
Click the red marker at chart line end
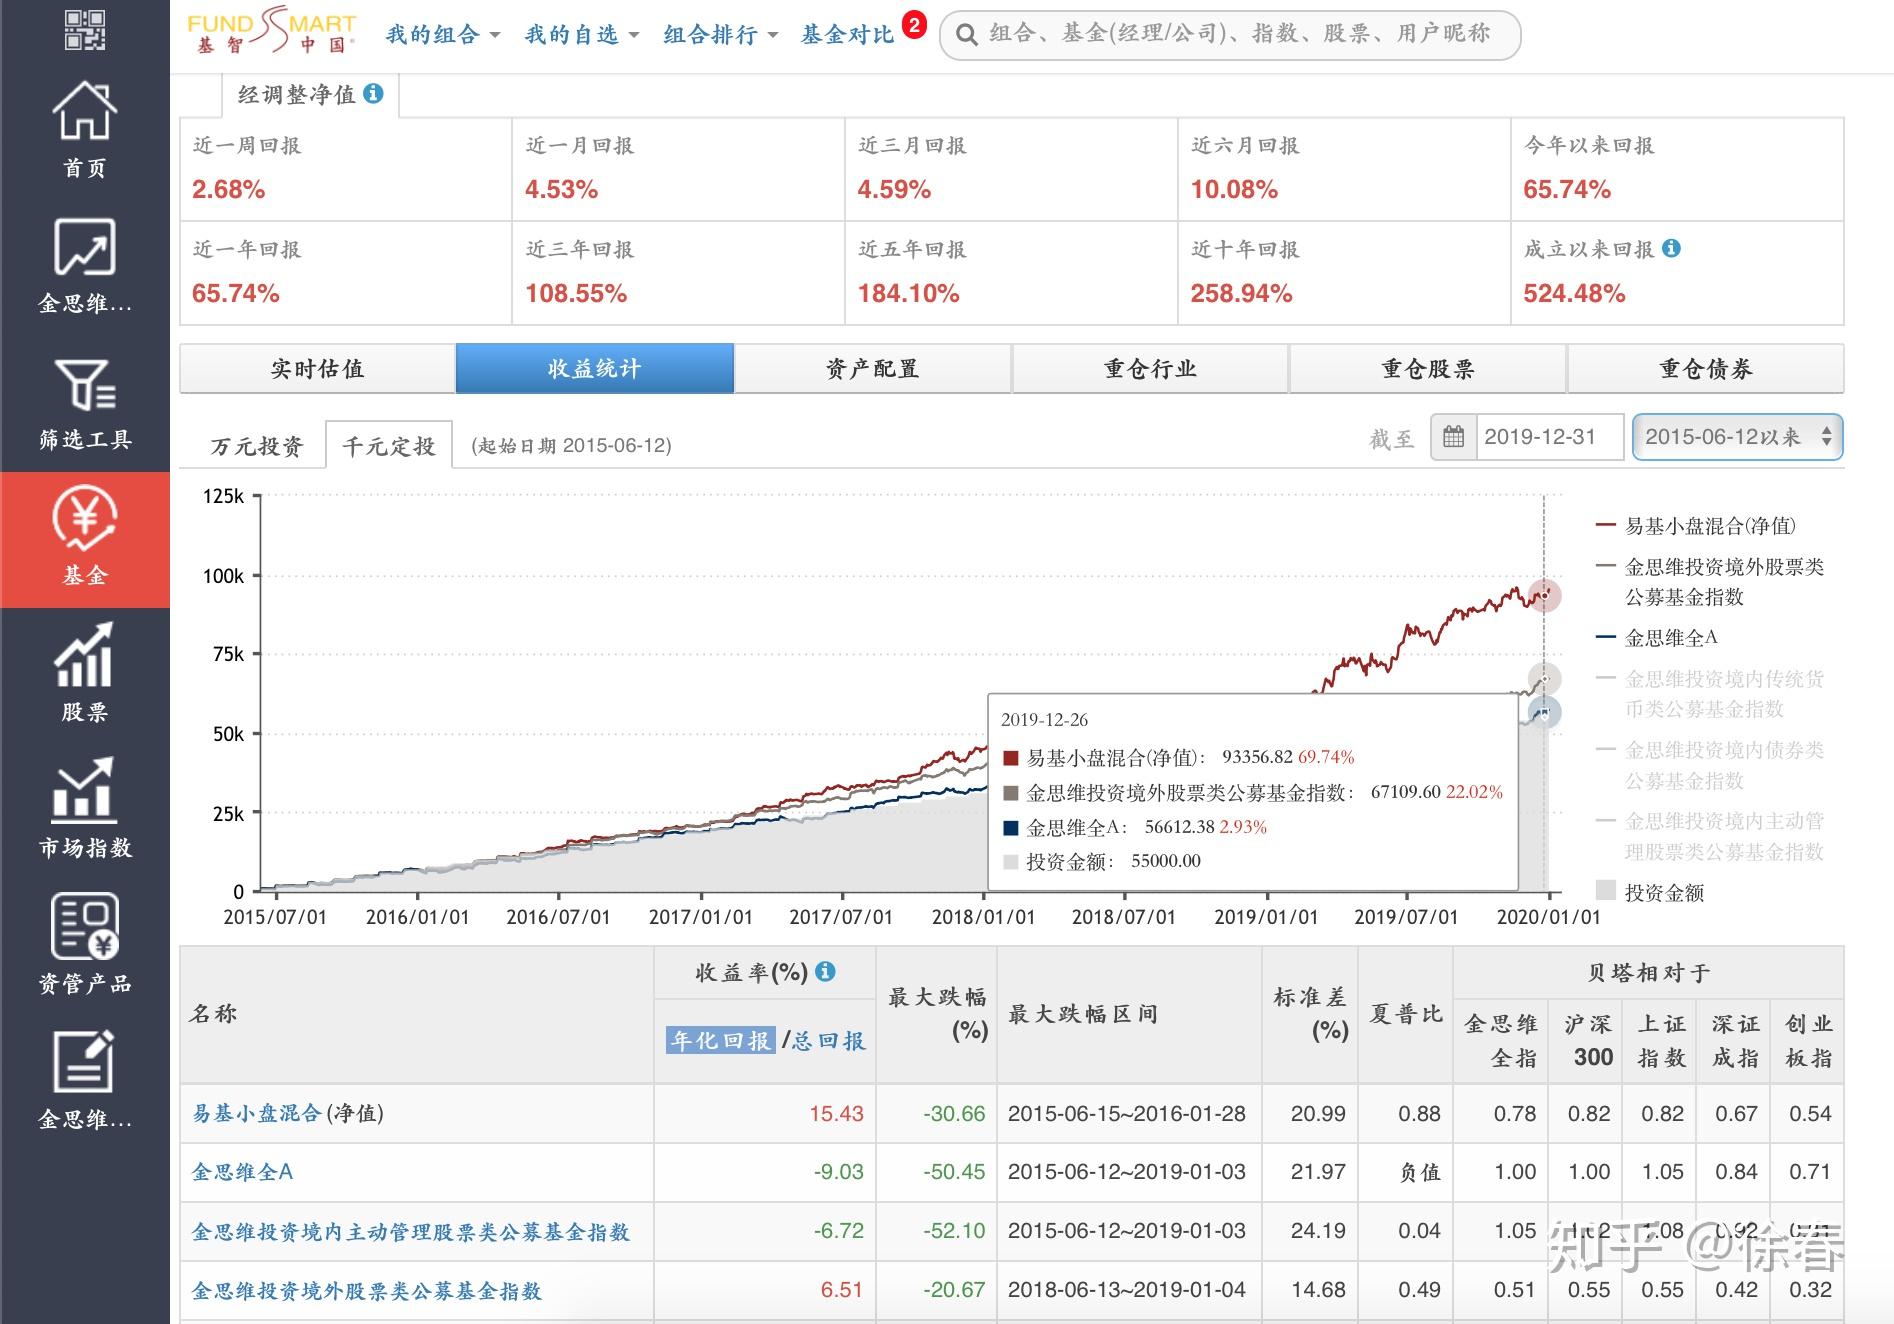[1545, 595]
